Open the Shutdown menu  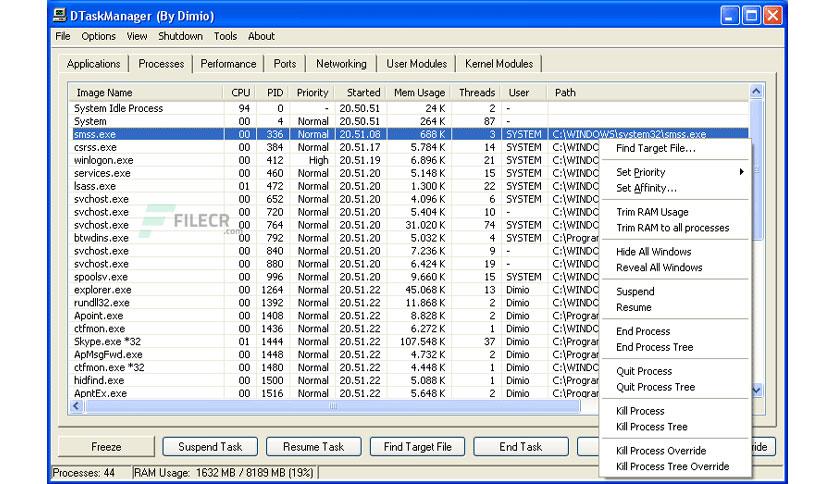180,36
